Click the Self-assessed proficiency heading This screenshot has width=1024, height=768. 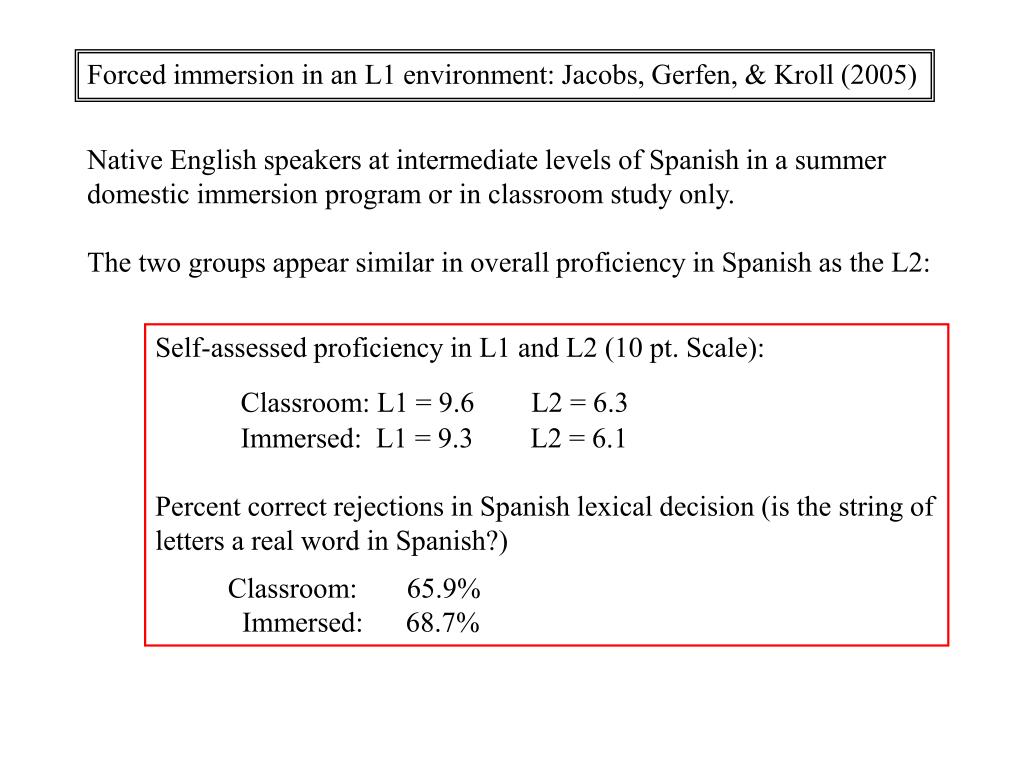(x=460, y=348)
